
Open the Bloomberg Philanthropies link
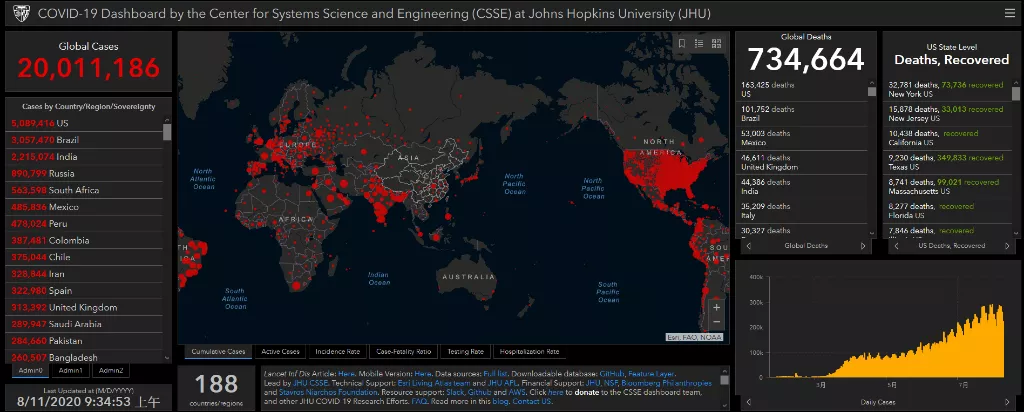tap(666, 383)
